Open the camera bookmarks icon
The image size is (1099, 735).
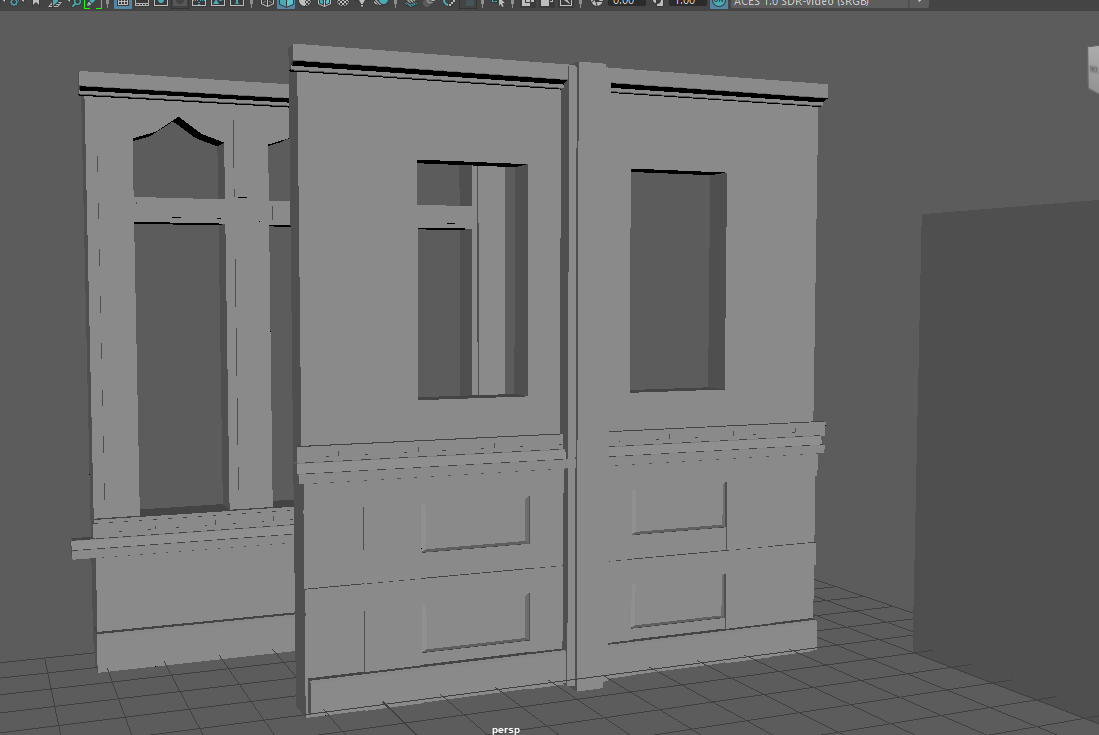(36, 3)
